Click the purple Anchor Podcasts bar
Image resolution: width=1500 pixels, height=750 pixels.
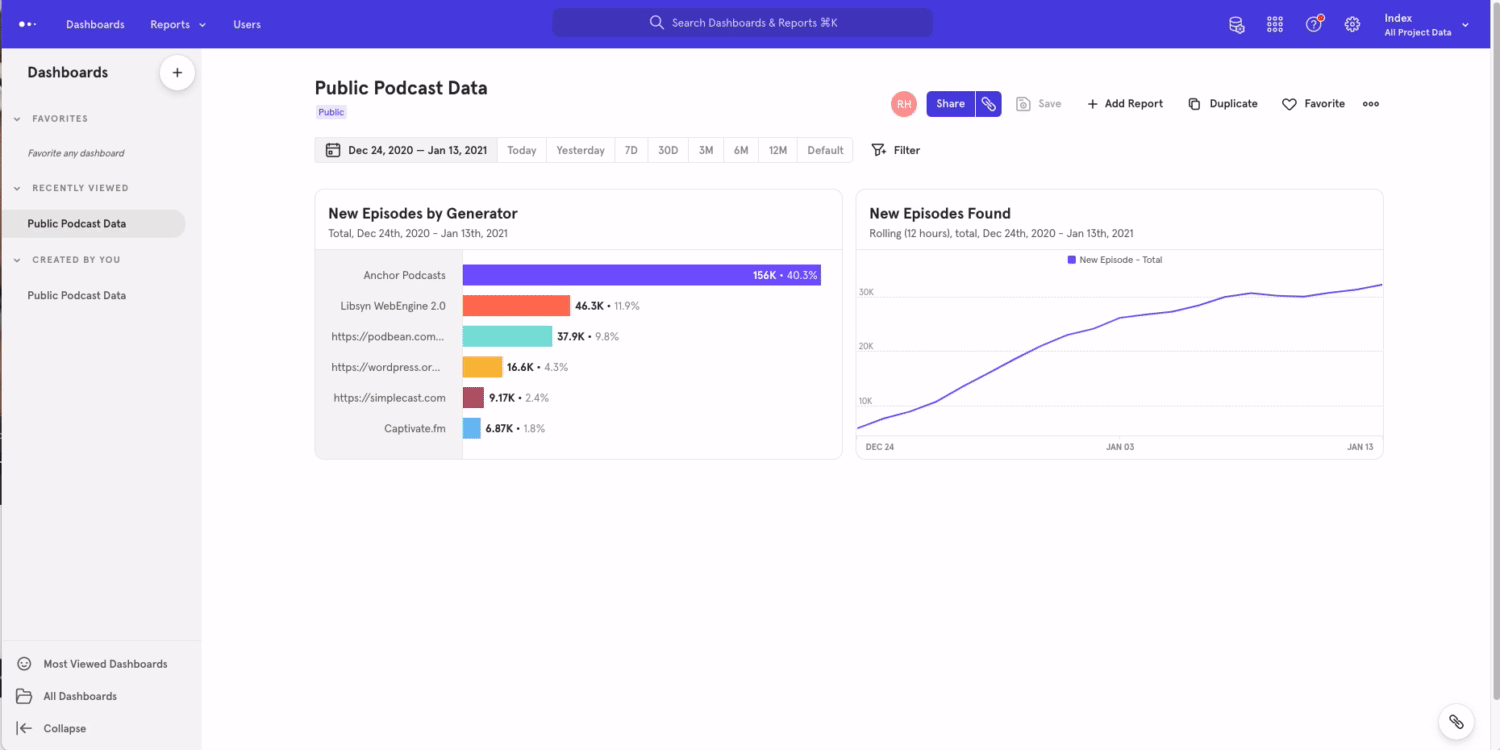point(640,275)
